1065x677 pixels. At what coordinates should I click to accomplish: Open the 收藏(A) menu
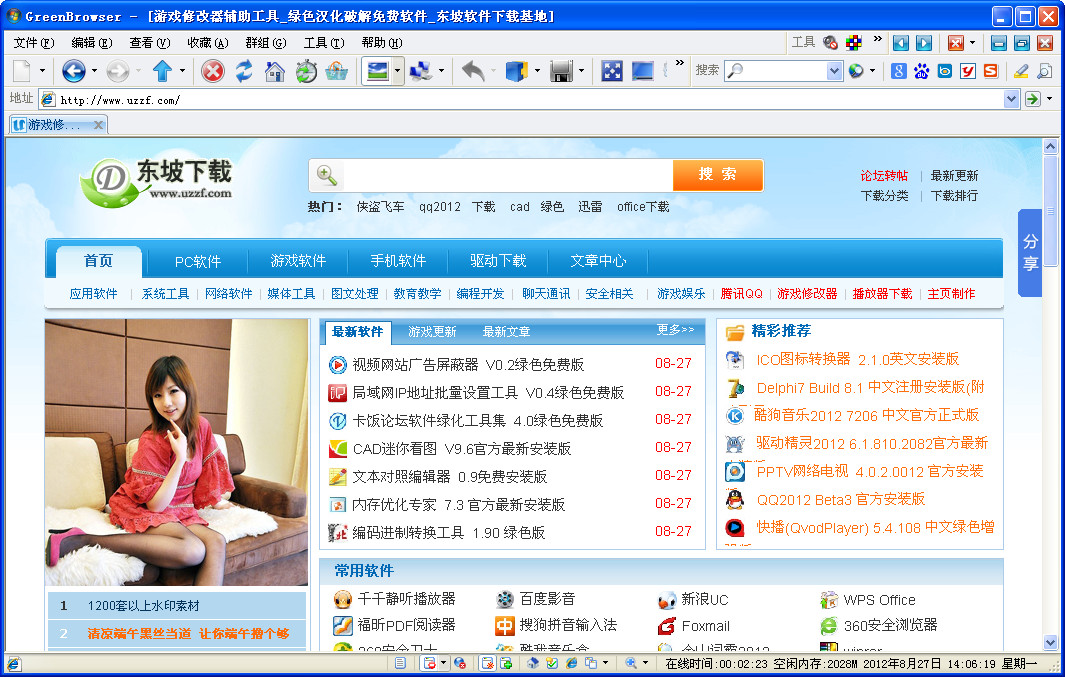click(x=208, y=43)
